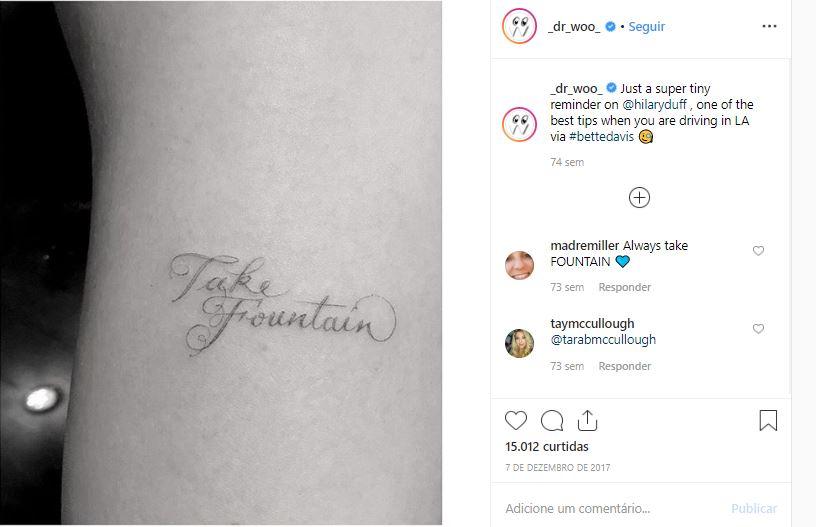Screen dimensions: 816x527
Task: Click the share post icon
Action: point(587,421)
